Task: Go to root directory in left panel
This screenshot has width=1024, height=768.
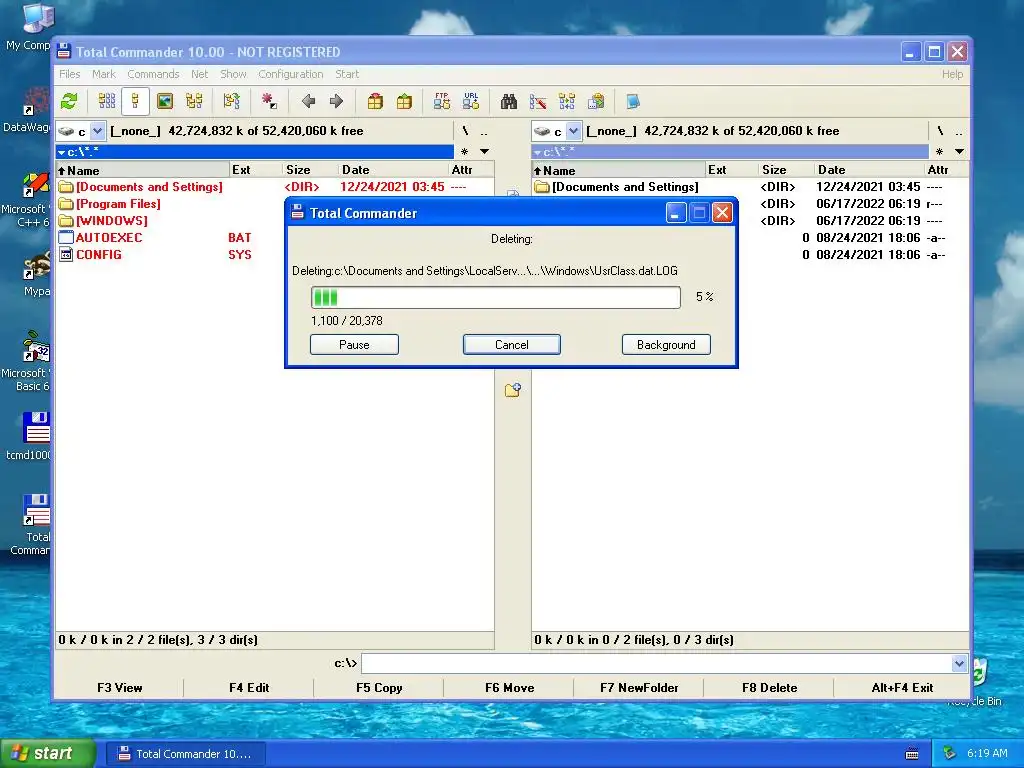Action: point(465,131)
